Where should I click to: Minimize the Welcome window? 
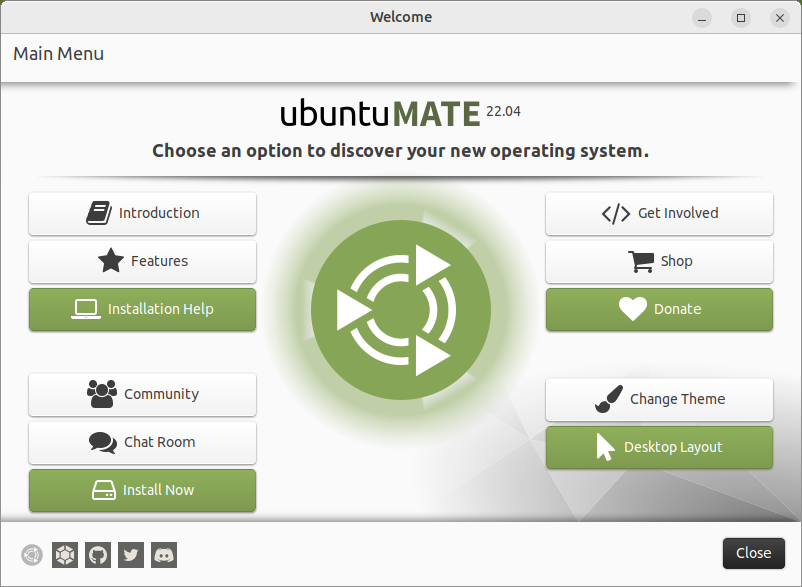(703, 17)
